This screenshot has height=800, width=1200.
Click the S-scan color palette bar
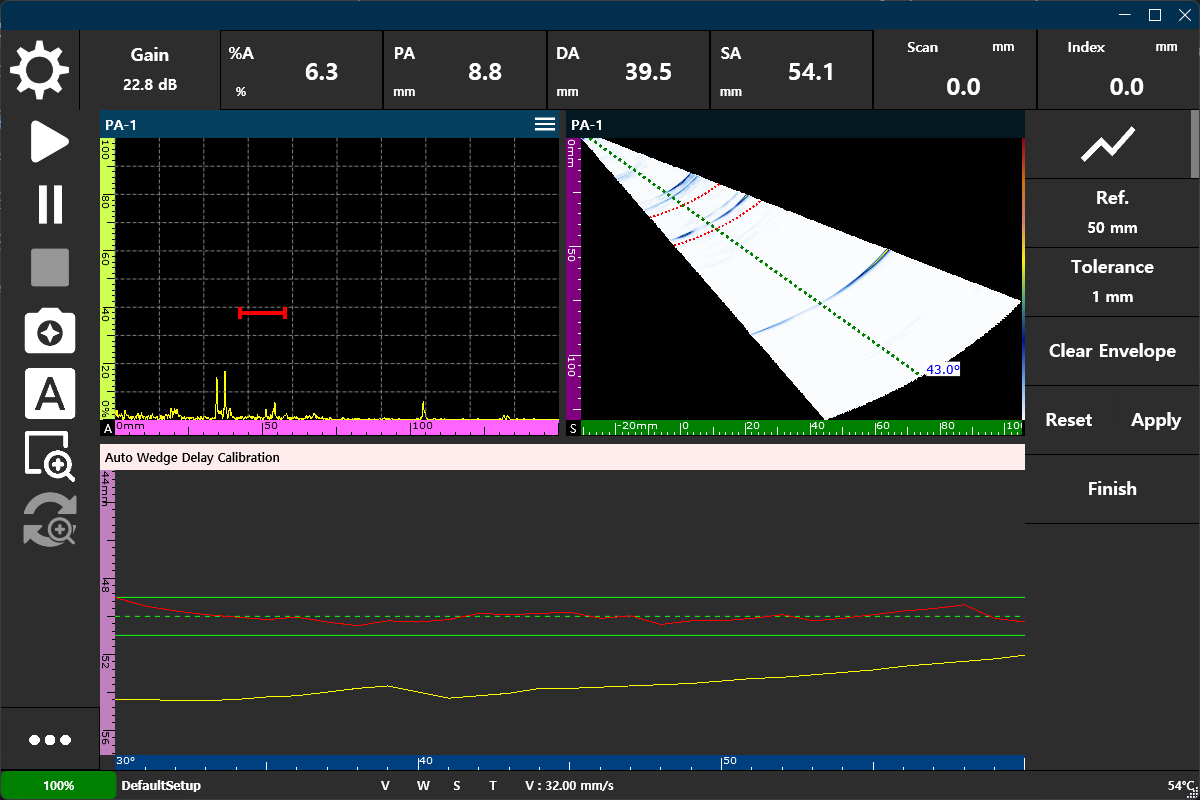[x=1022, y=277]
